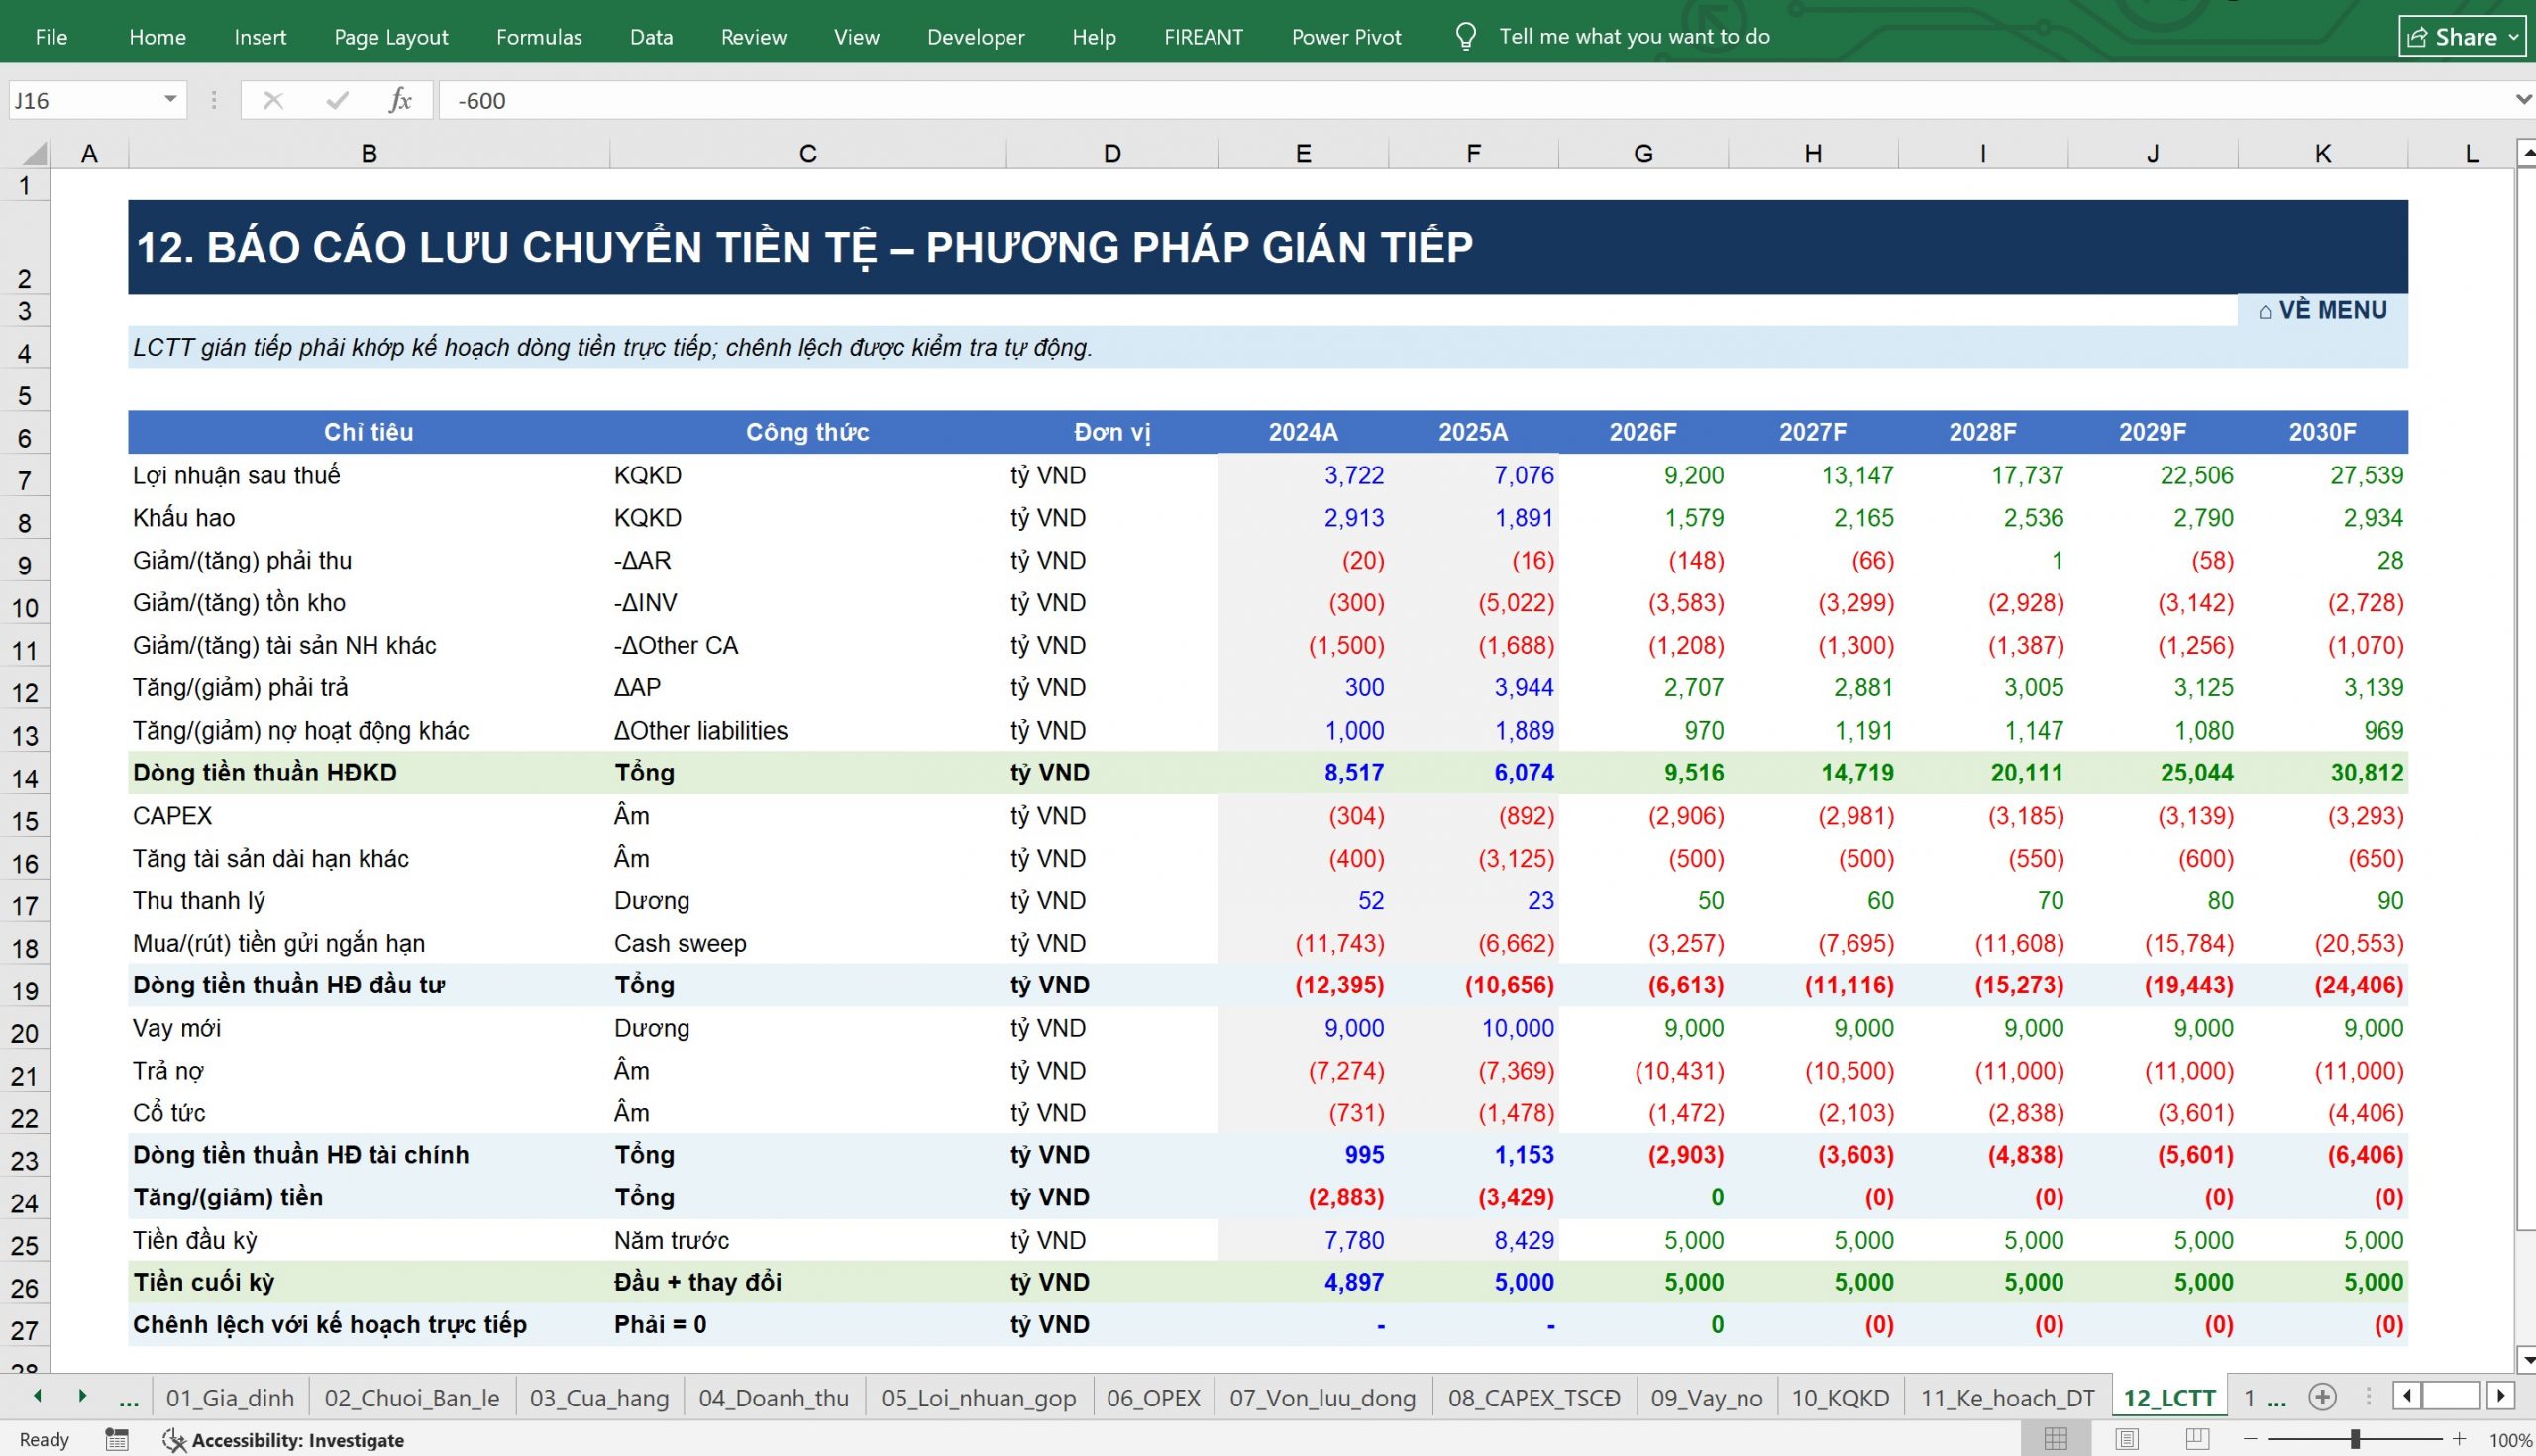Add a new sheet with plus icon

[x=2322, y=1397]
